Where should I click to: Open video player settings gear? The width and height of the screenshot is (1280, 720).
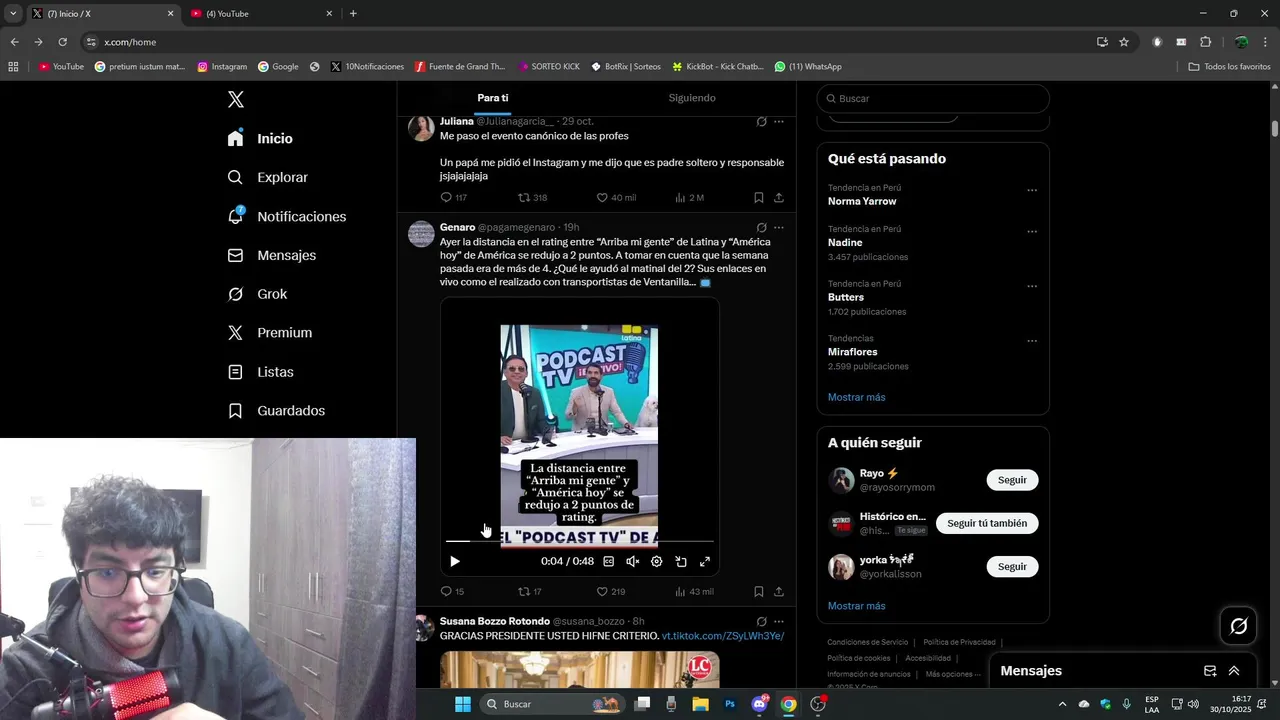point(657,562)
